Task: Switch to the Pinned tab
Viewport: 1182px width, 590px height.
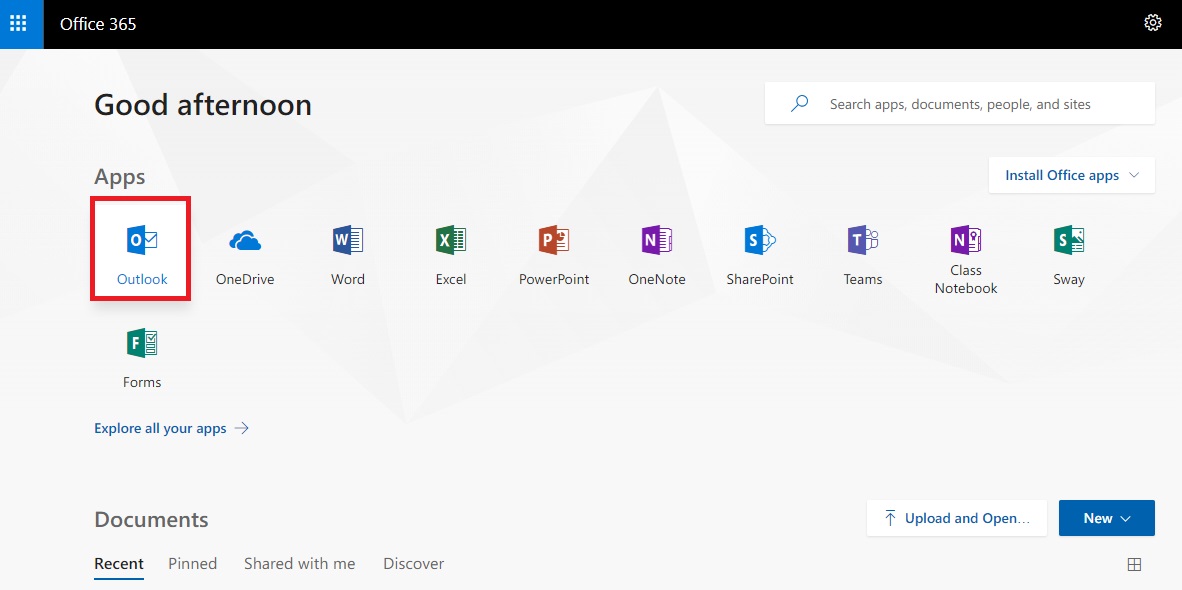Action: (x=192, y=564)
